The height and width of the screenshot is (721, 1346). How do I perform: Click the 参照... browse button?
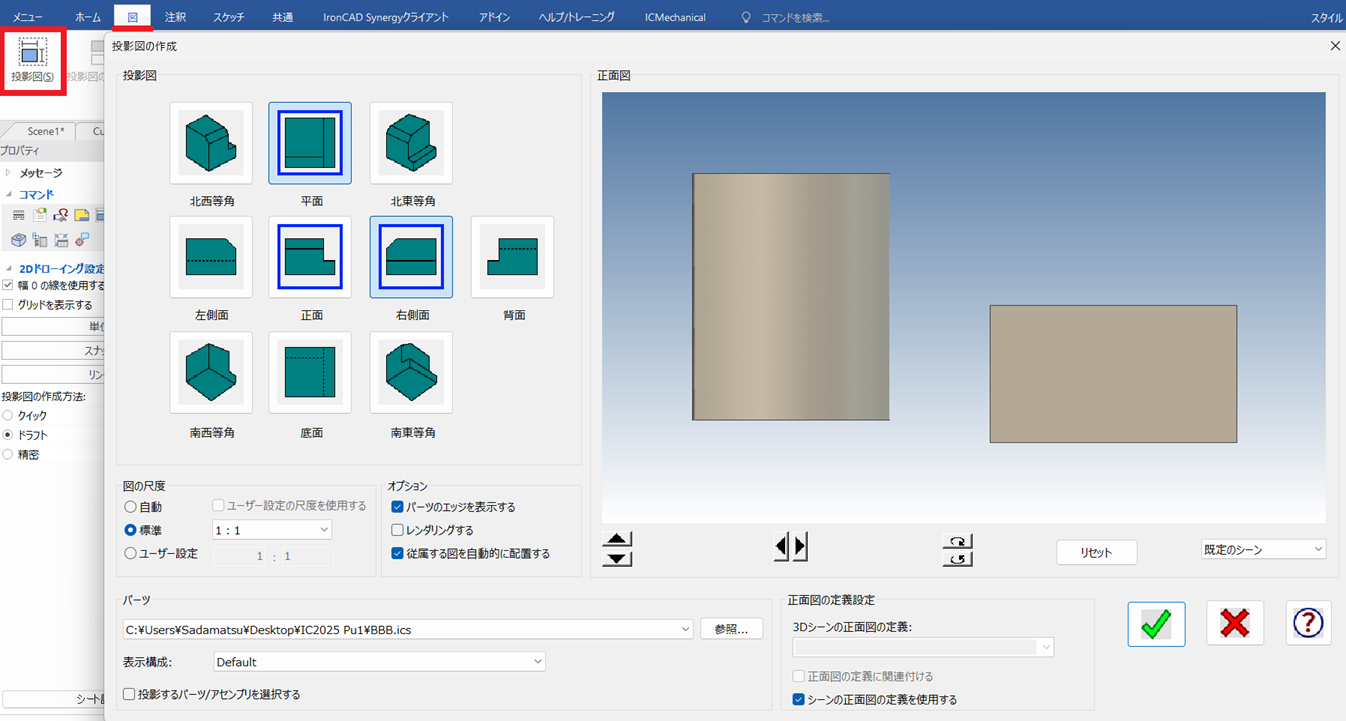[731, 629]
